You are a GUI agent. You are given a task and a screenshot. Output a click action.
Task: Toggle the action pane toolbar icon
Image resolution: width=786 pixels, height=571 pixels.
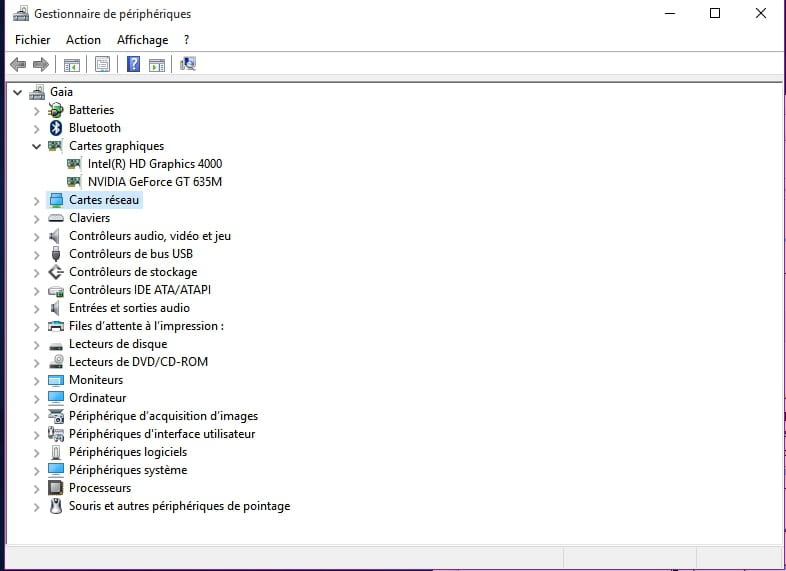pos(157,65)
